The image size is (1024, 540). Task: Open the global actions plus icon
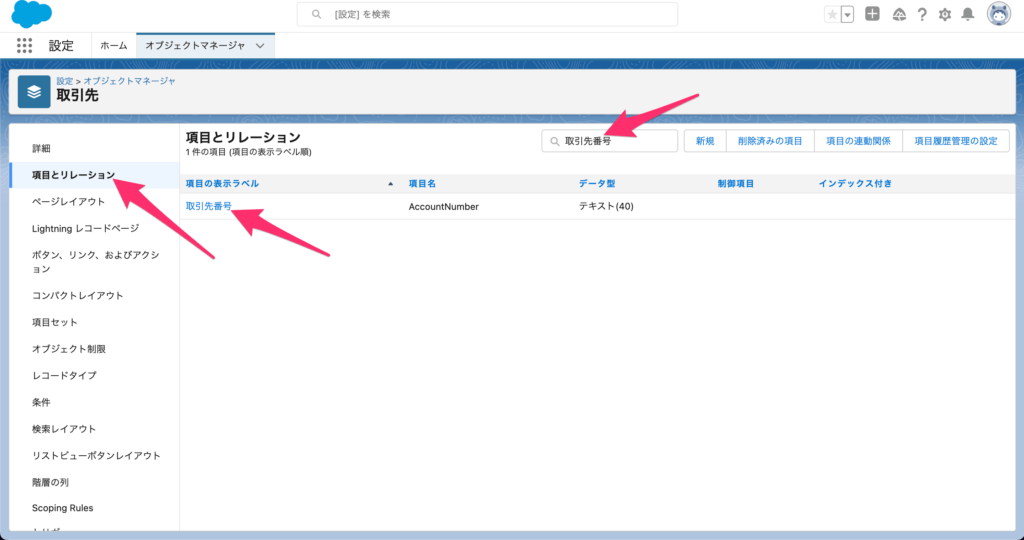tap(872, 14)
